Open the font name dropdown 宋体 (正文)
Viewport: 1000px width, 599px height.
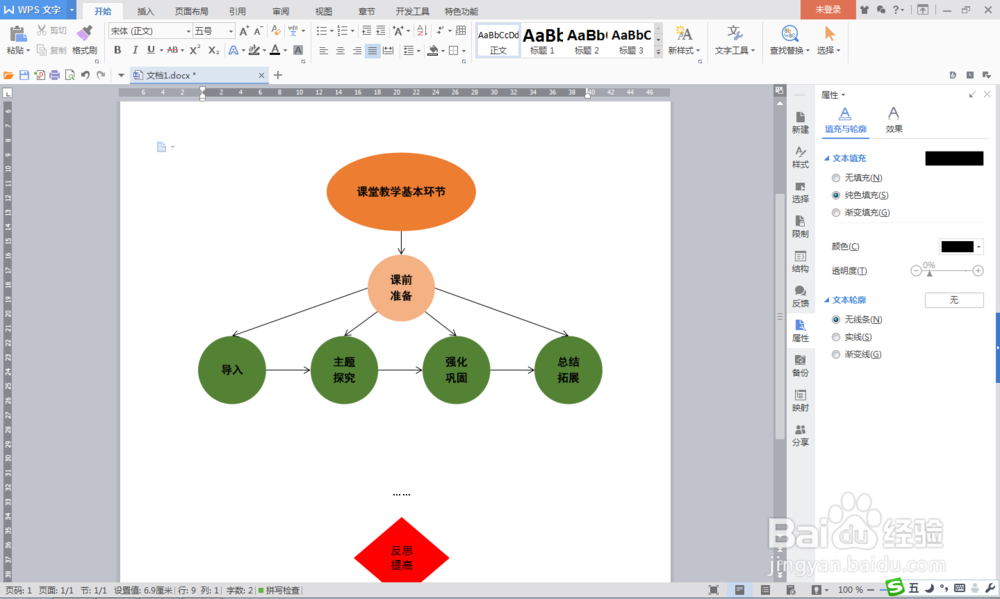(188, 31)
